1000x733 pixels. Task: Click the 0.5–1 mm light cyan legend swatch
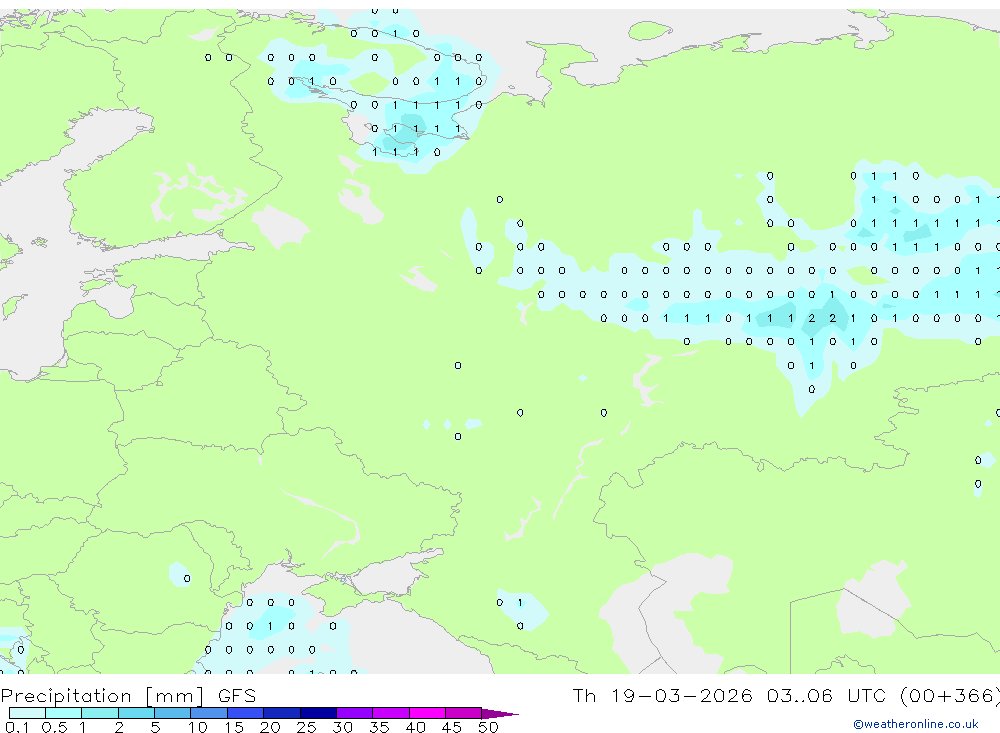[x=64, y=713]
